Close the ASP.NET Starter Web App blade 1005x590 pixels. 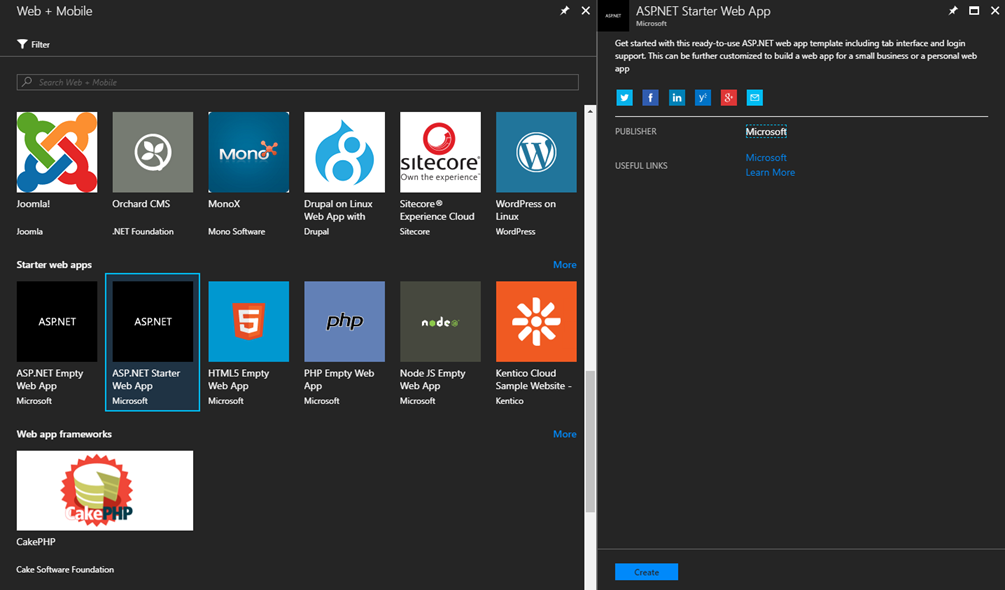tap(995, 11)
